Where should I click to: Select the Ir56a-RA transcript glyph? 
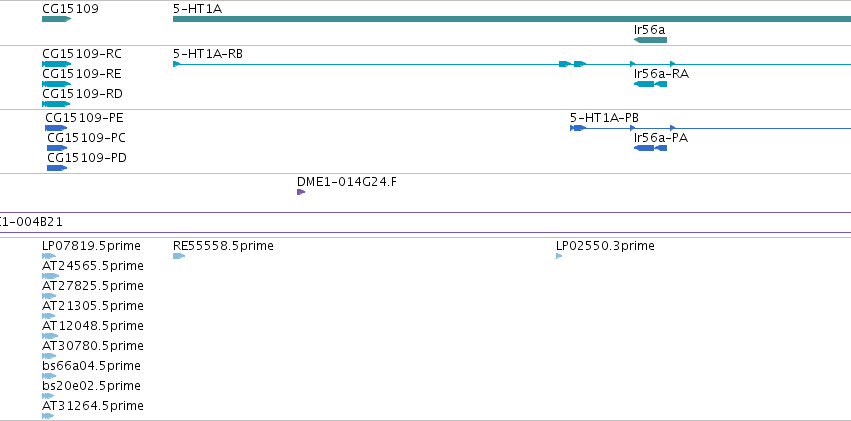[x=650, y=84]
